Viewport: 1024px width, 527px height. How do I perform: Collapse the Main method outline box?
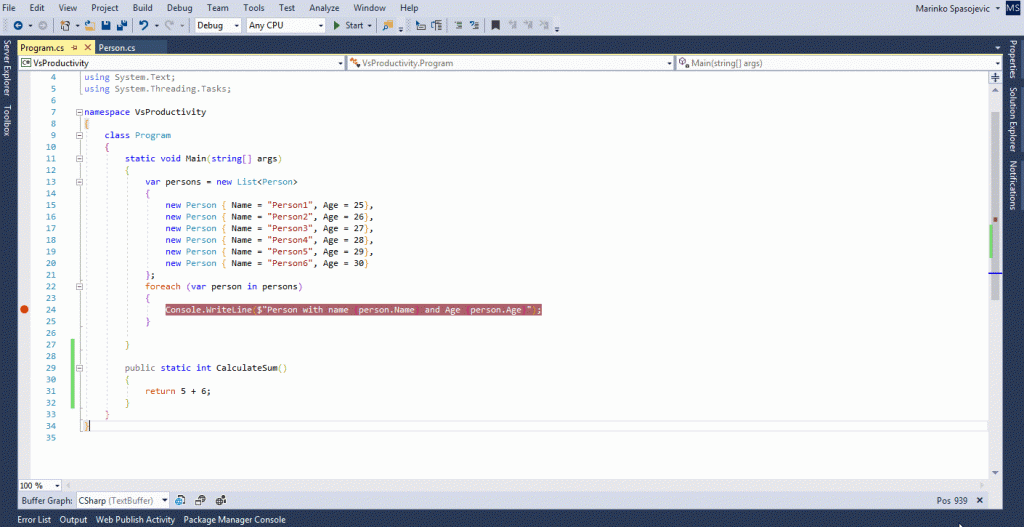pyautogui.click(x=78, y=158)
